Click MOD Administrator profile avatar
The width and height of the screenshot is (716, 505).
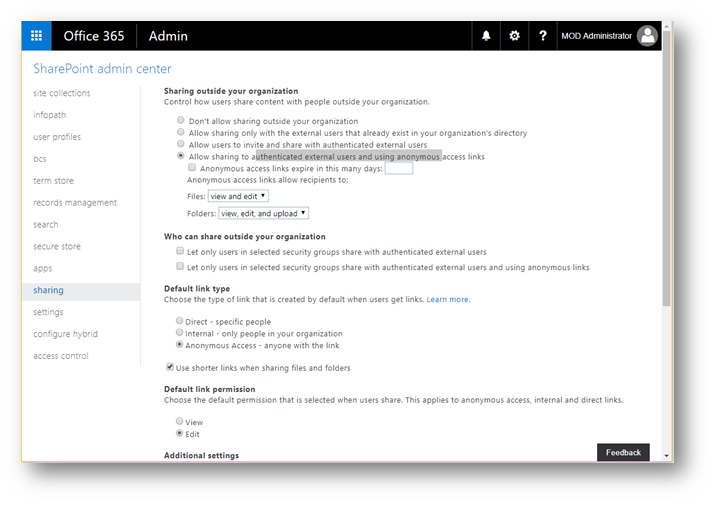pyautogui.click(x=647, y=36)
